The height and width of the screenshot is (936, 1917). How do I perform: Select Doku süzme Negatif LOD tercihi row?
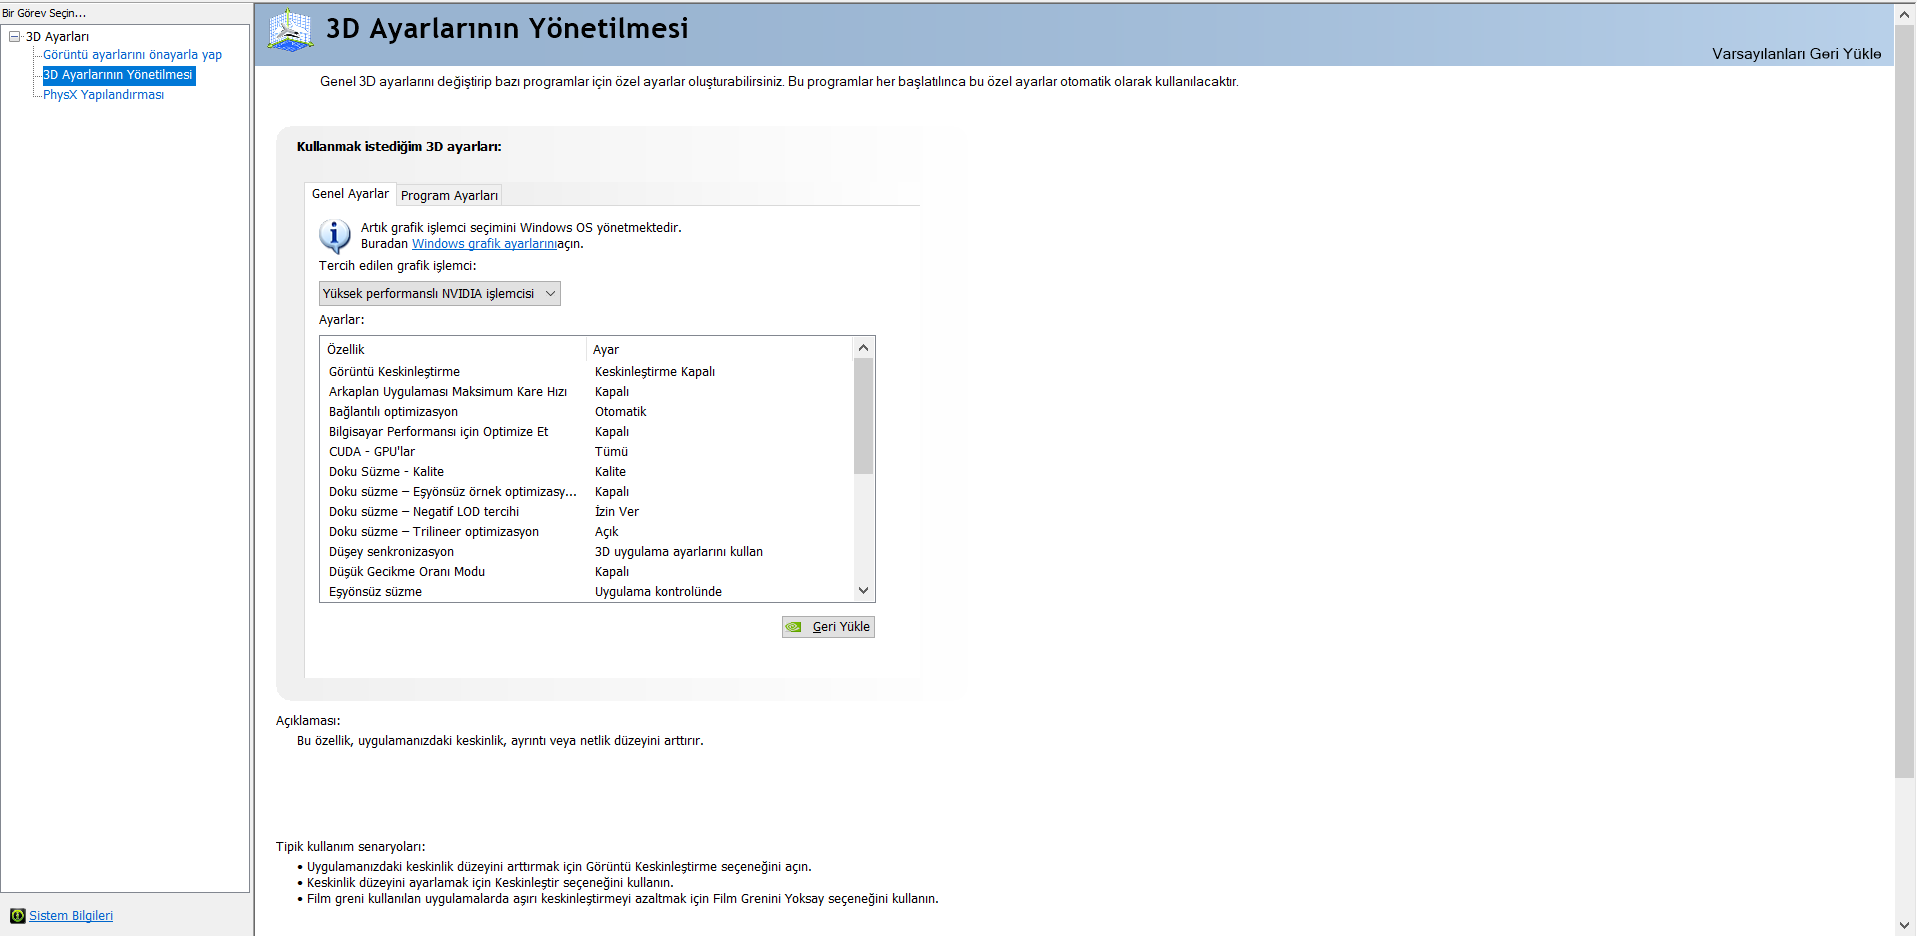(587, 512)
